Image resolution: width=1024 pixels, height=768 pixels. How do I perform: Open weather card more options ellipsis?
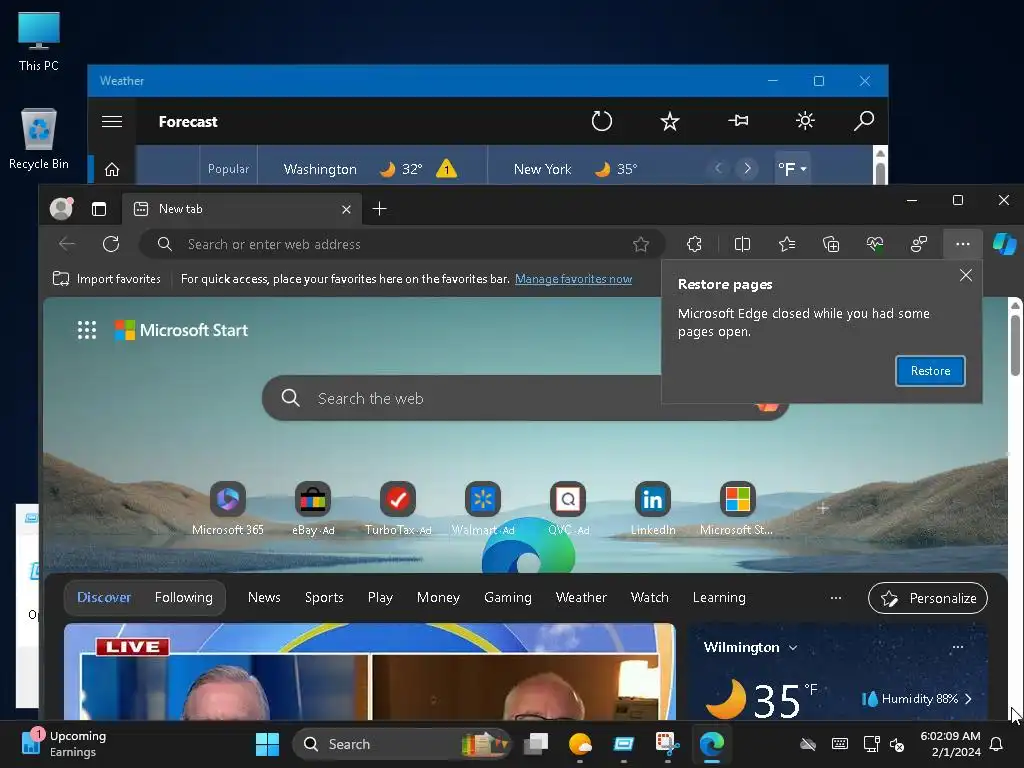pos(957,647)
